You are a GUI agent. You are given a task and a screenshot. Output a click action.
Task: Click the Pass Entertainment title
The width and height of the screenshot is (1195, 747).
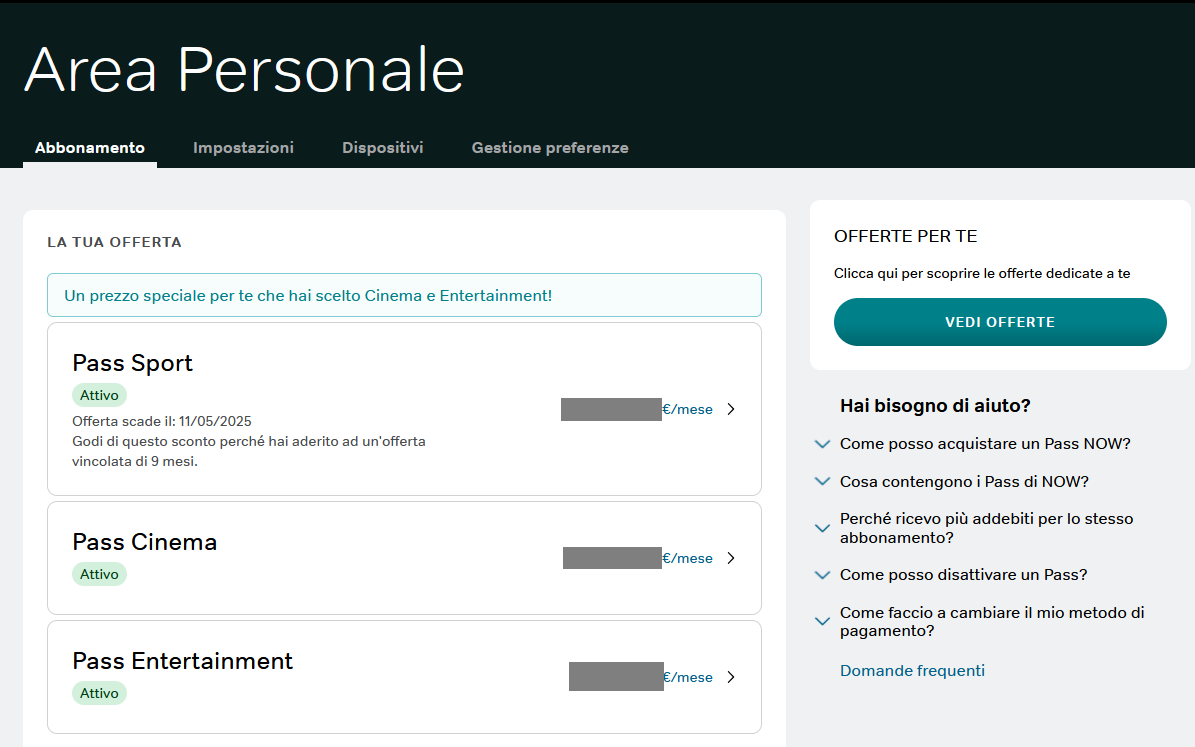(182, 661)
